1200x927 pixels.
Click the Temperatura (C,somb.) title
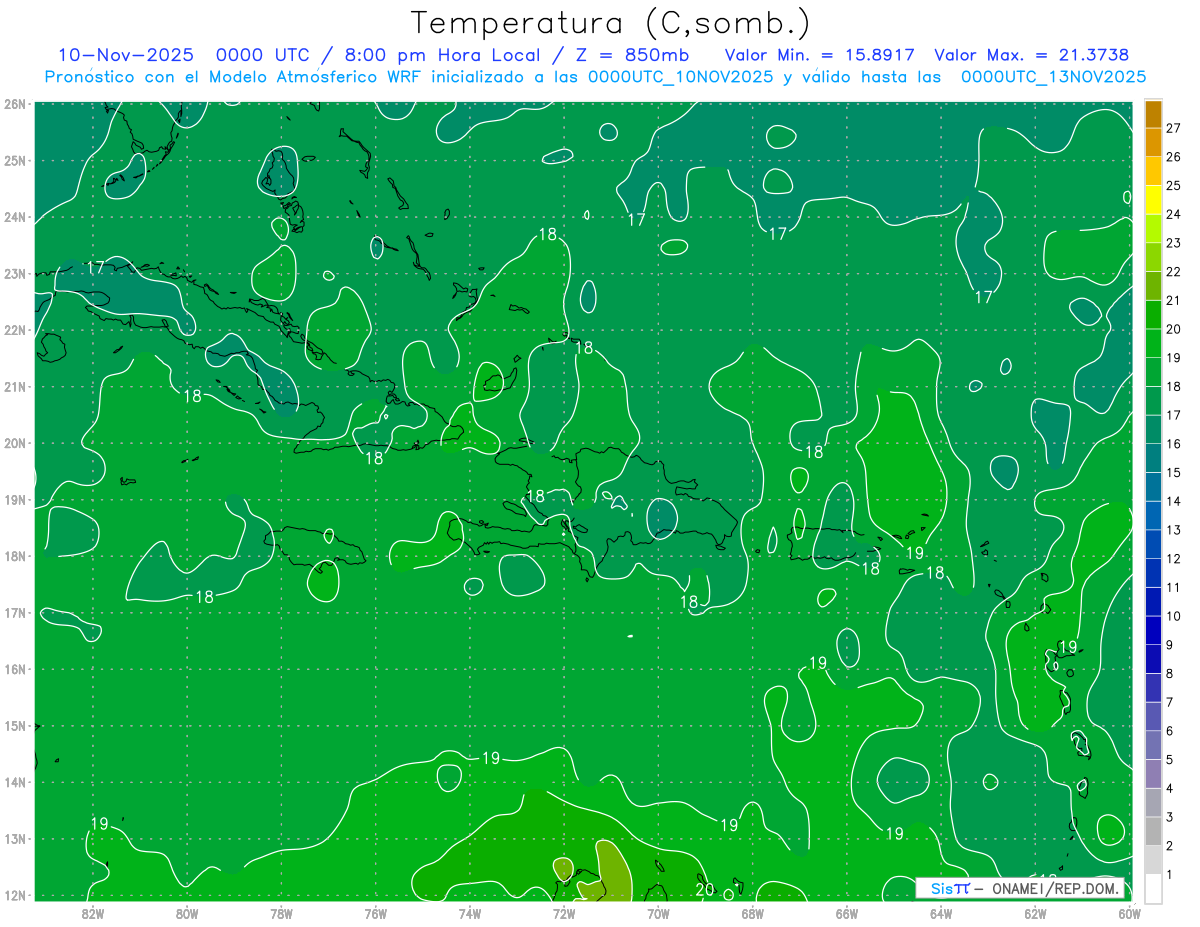[x=611, y=23]
